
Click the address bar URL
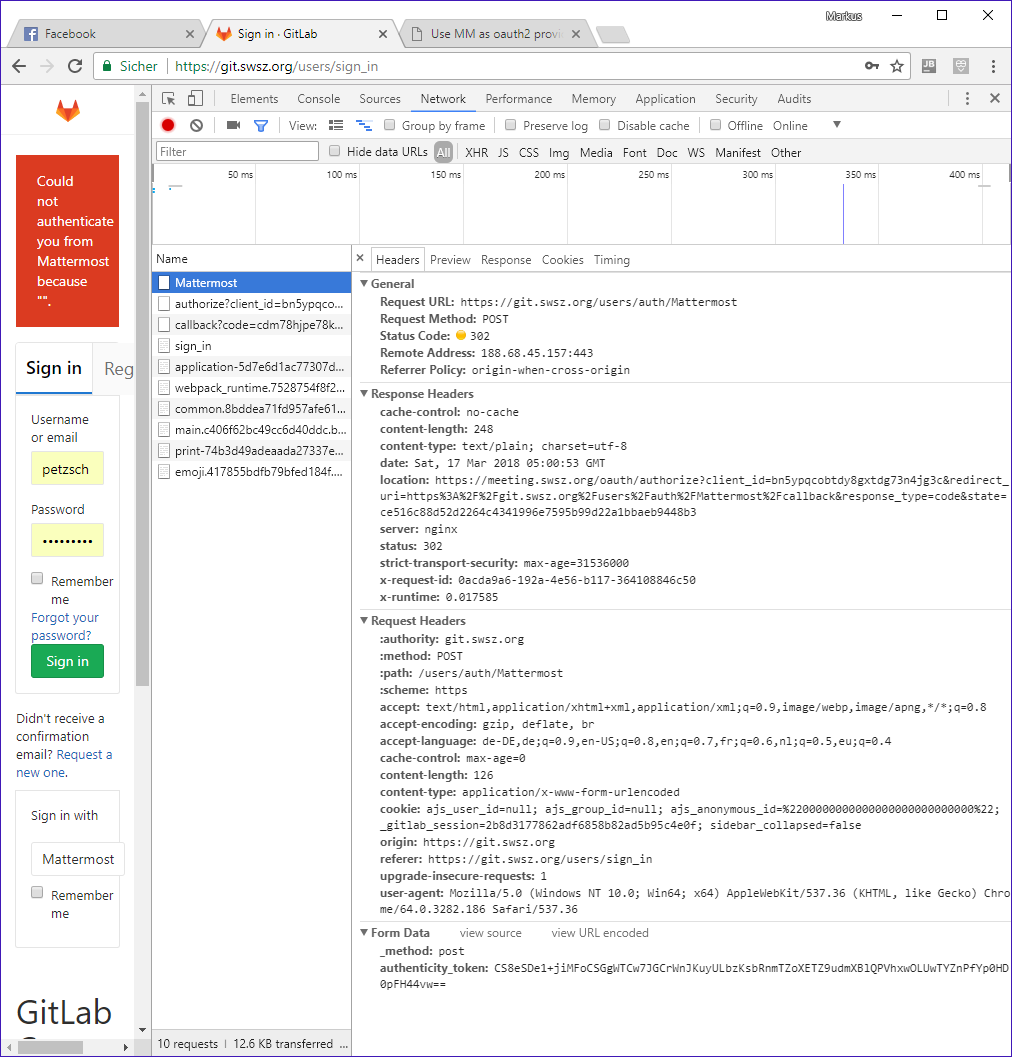[x=276, y=66]
